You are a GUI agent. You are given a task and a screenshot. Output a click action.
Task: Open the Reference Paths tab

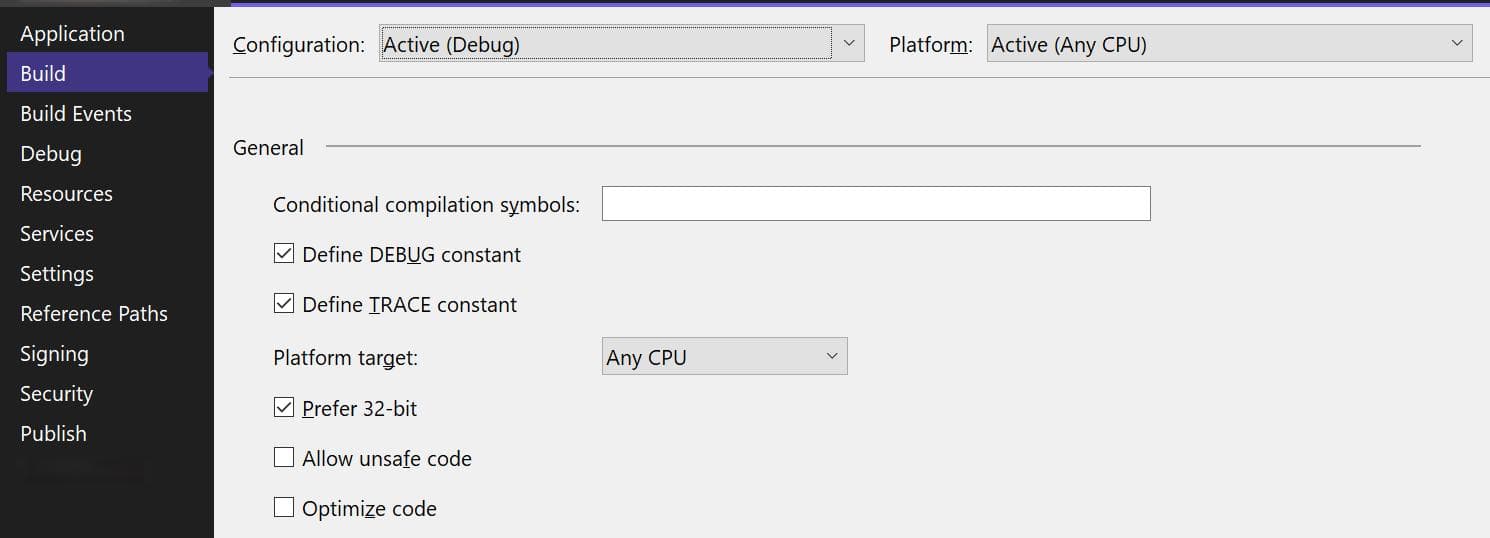pos(94,314)
